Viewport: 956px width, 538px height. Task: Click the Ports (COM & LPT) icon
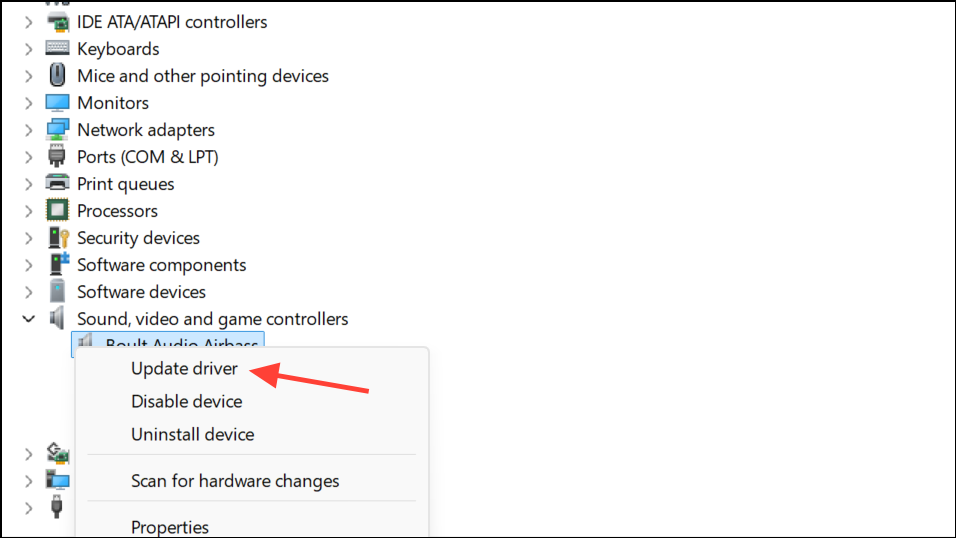tap(58, 157)
